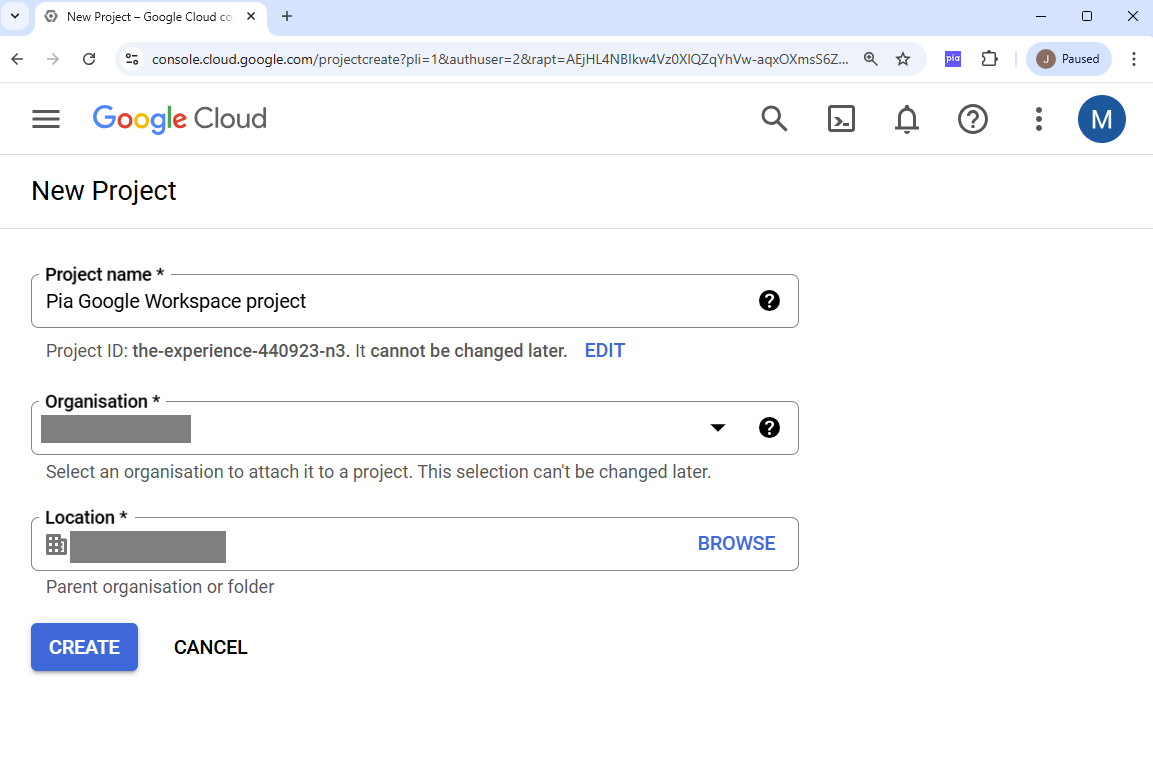The height and width of the screenshot is (773, 1153).
Task: Click 'Parent organisation or folder' helper text
Action: 160,587
